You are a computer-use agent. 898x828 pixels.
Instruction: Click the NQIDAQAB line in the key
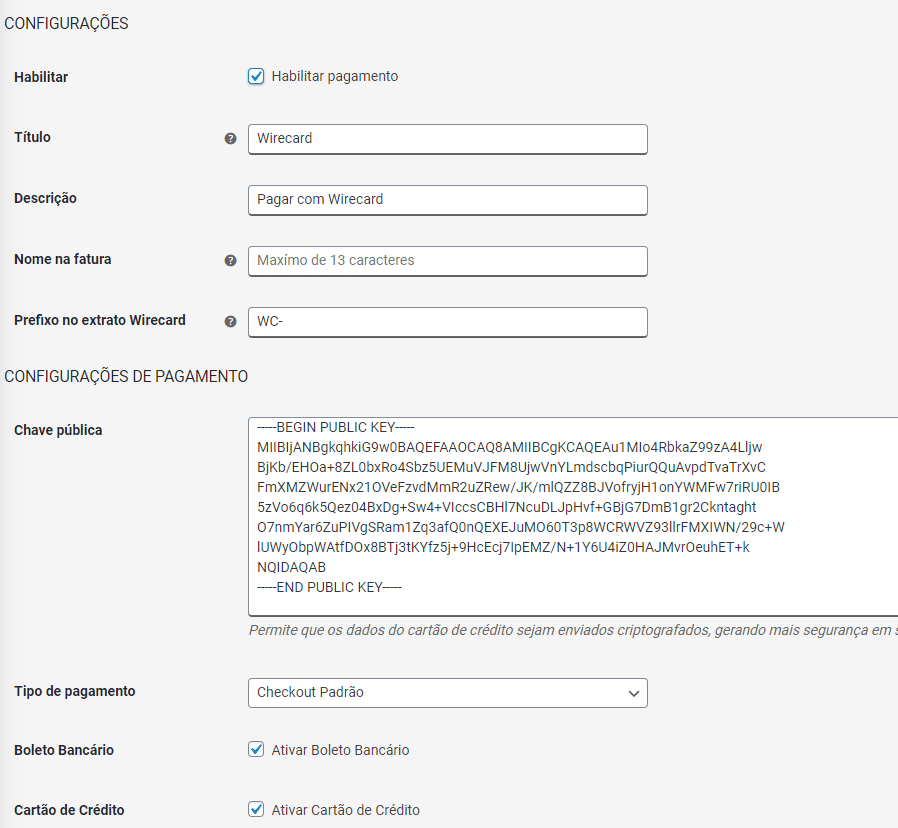click(292, 567)
